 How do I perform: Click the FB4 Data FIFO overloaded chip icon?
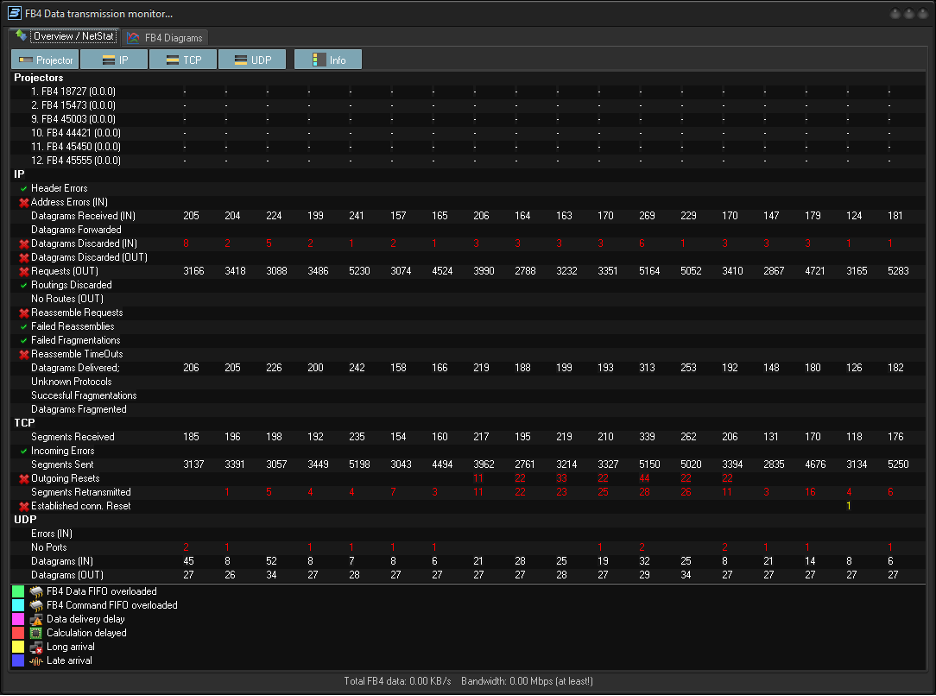point(36,591)
